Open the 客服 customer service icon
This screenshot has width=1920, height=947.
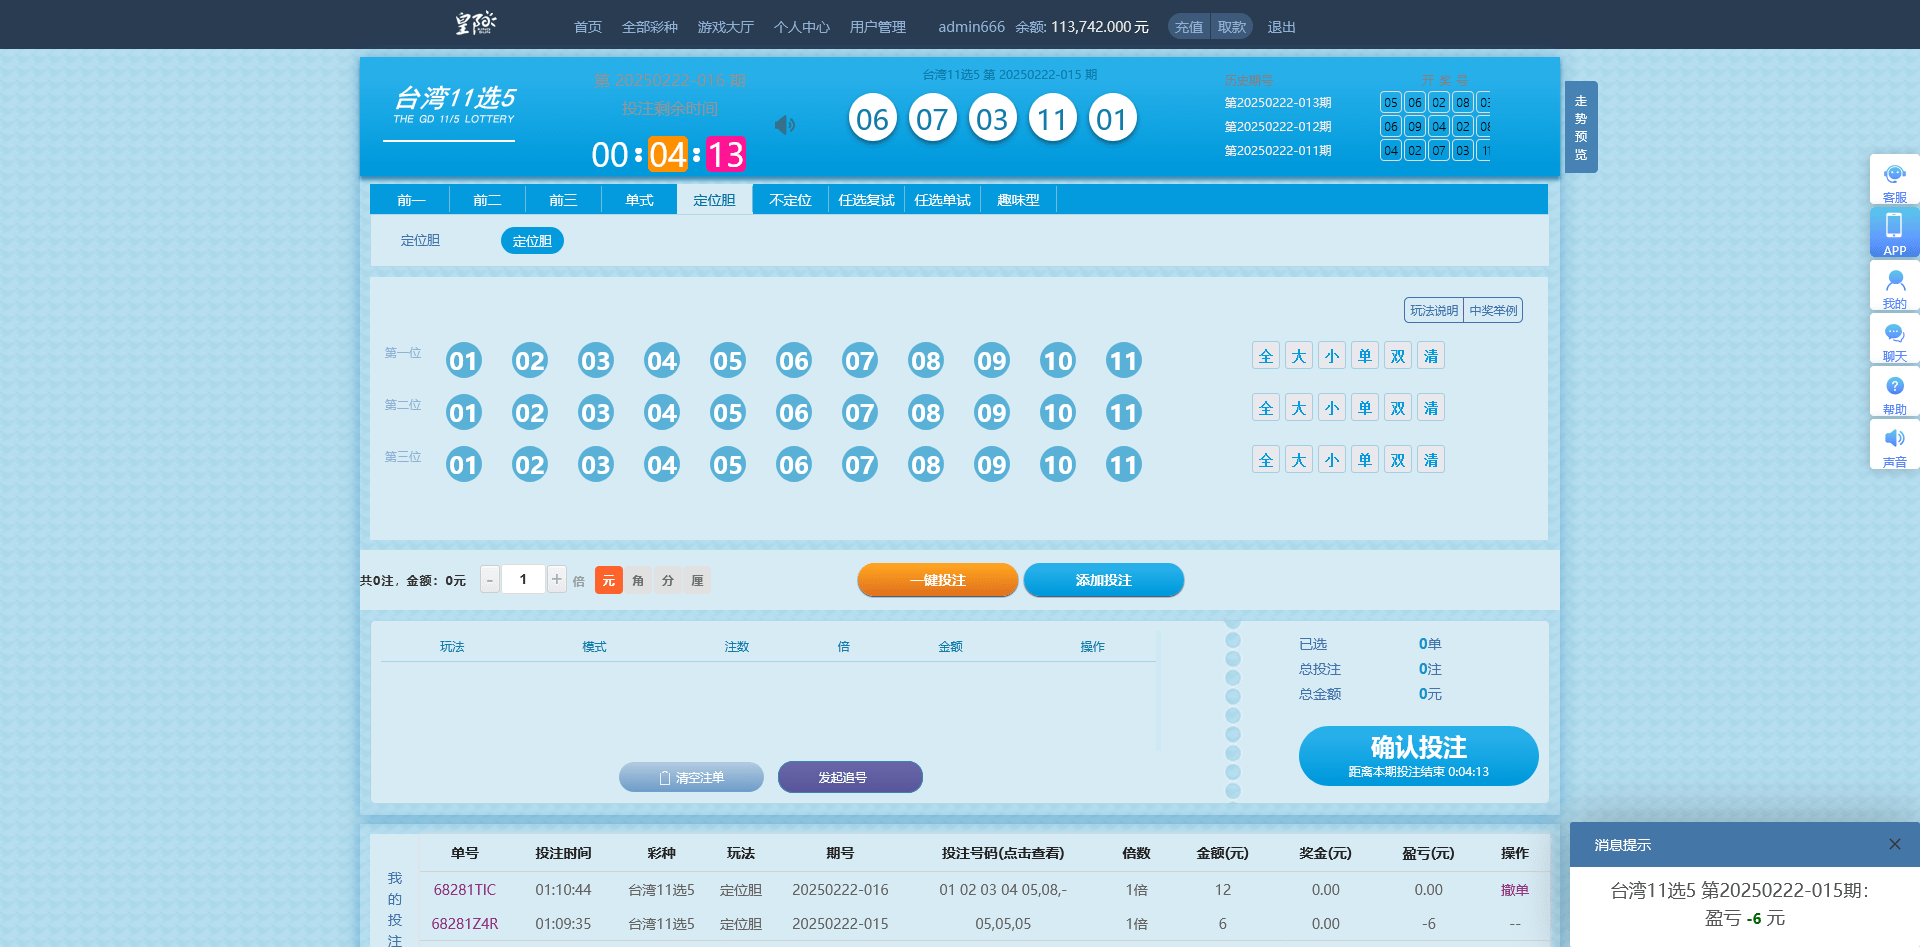1894,180
